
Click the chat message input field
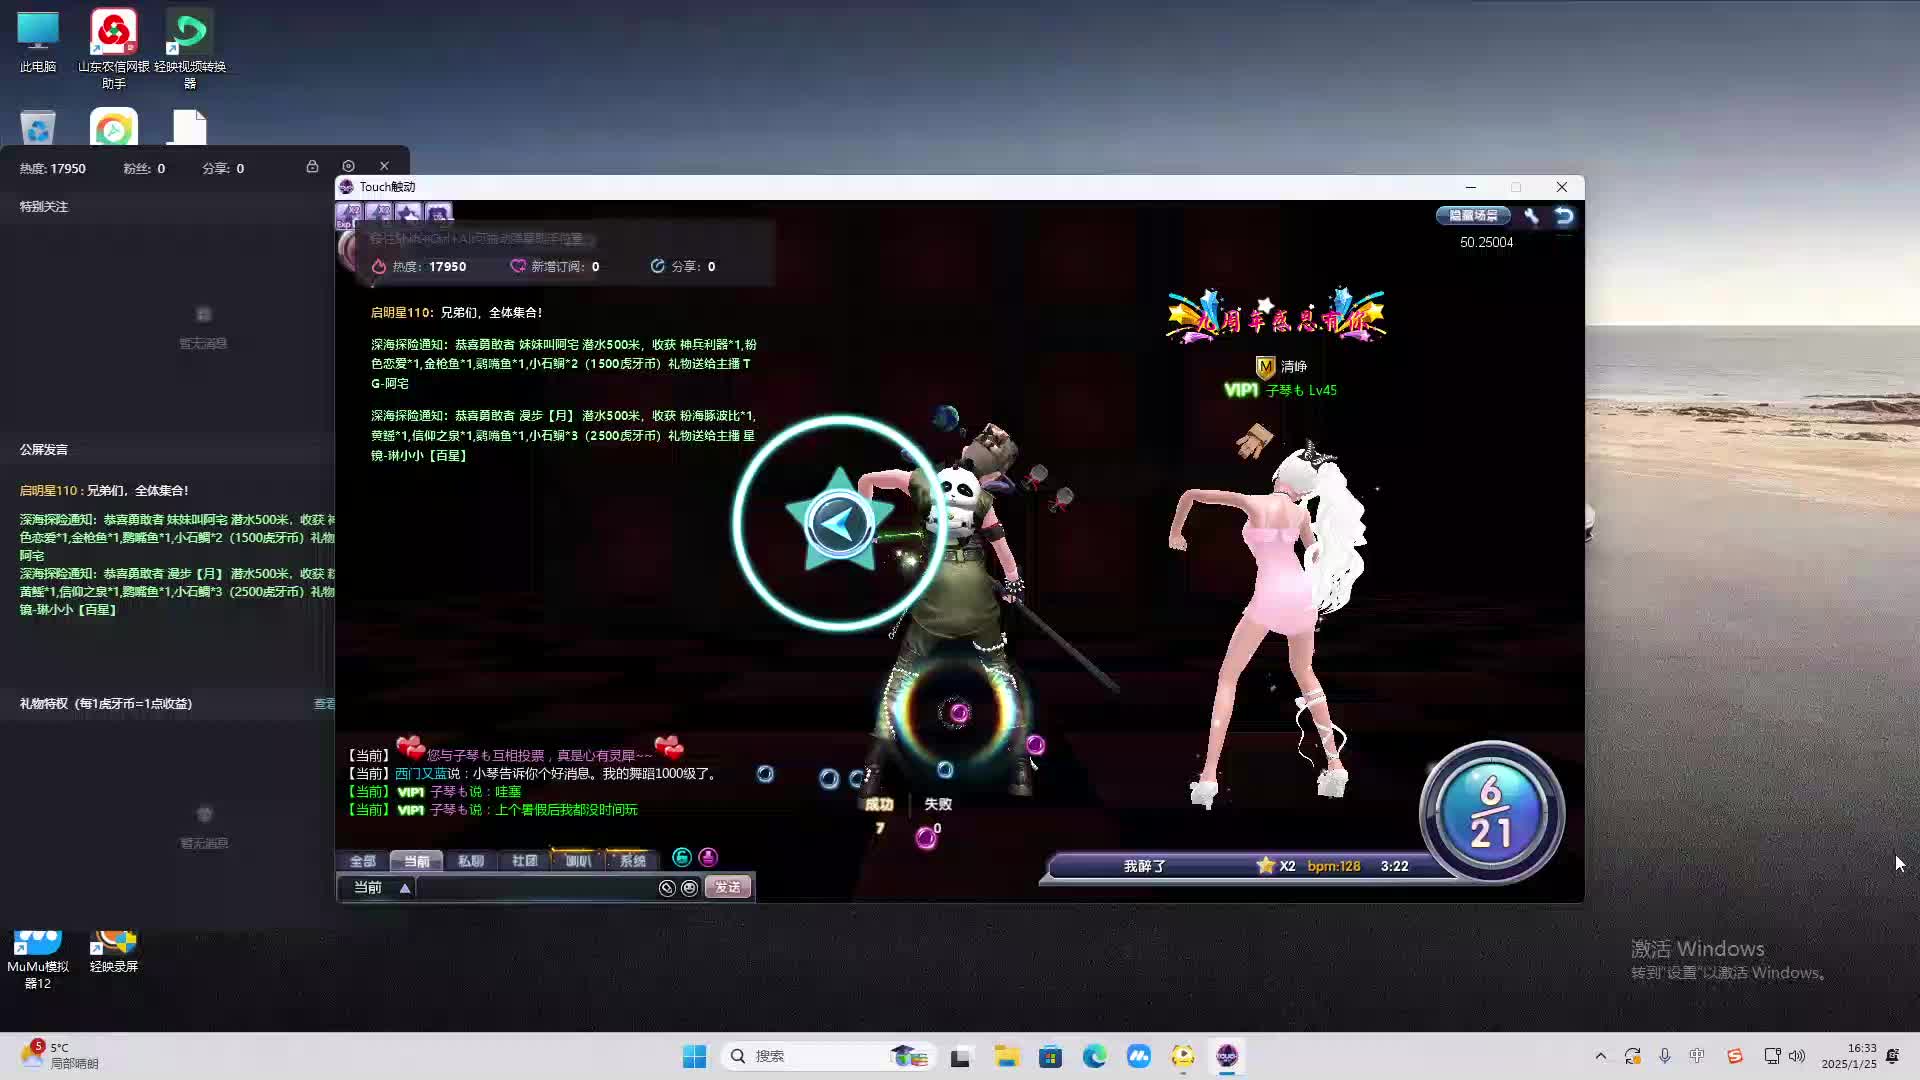pos(535,888)
